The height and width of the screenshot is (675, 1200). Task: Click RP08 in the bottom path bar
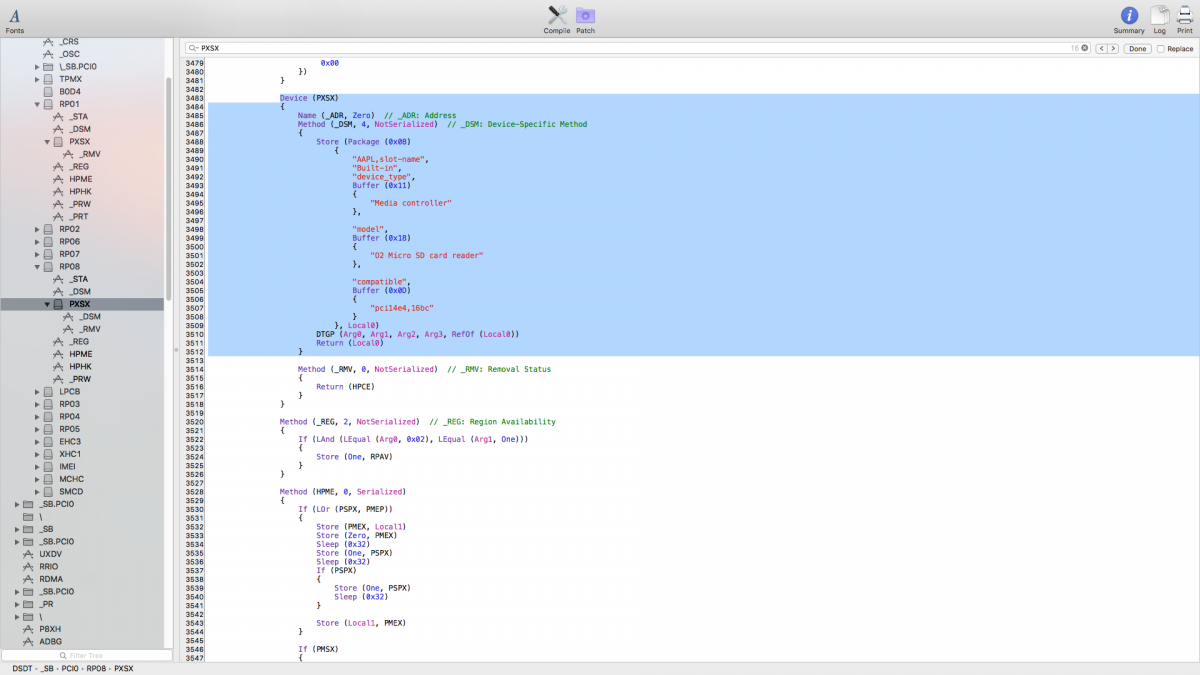[96, 668]
